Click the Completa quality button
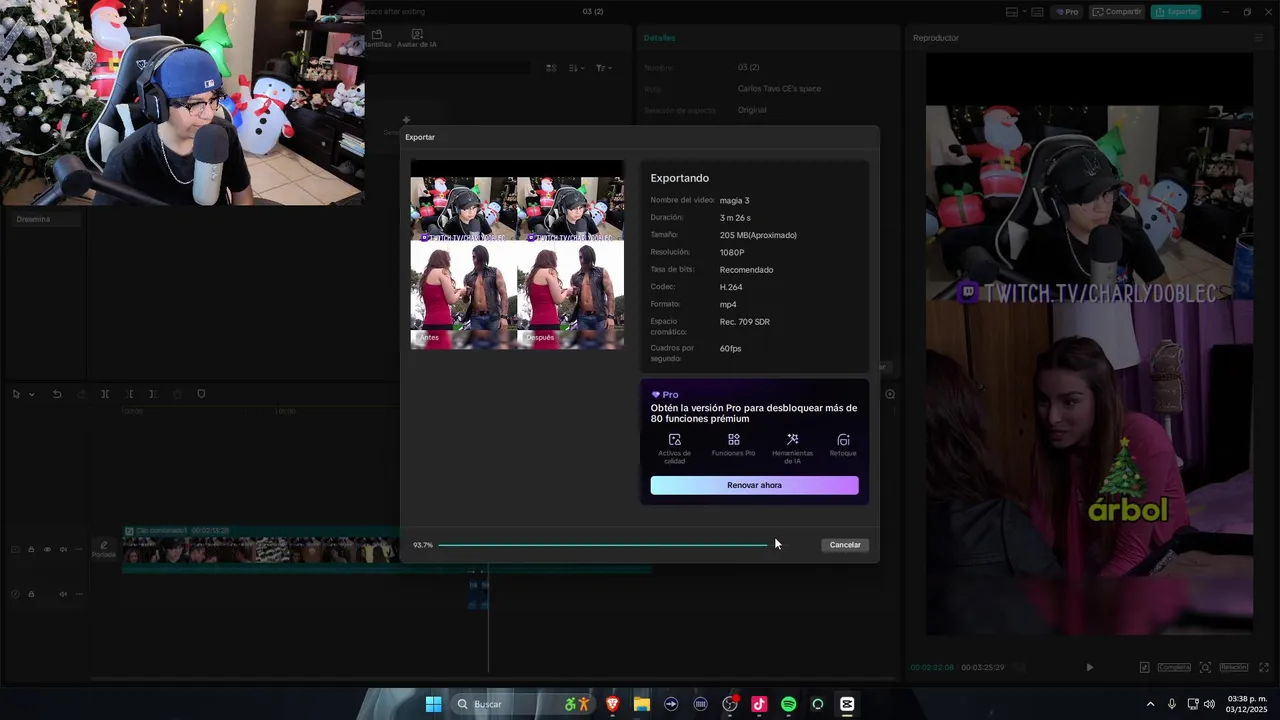Screen dimensions: 1280x720 click(x=1174, y=667)
